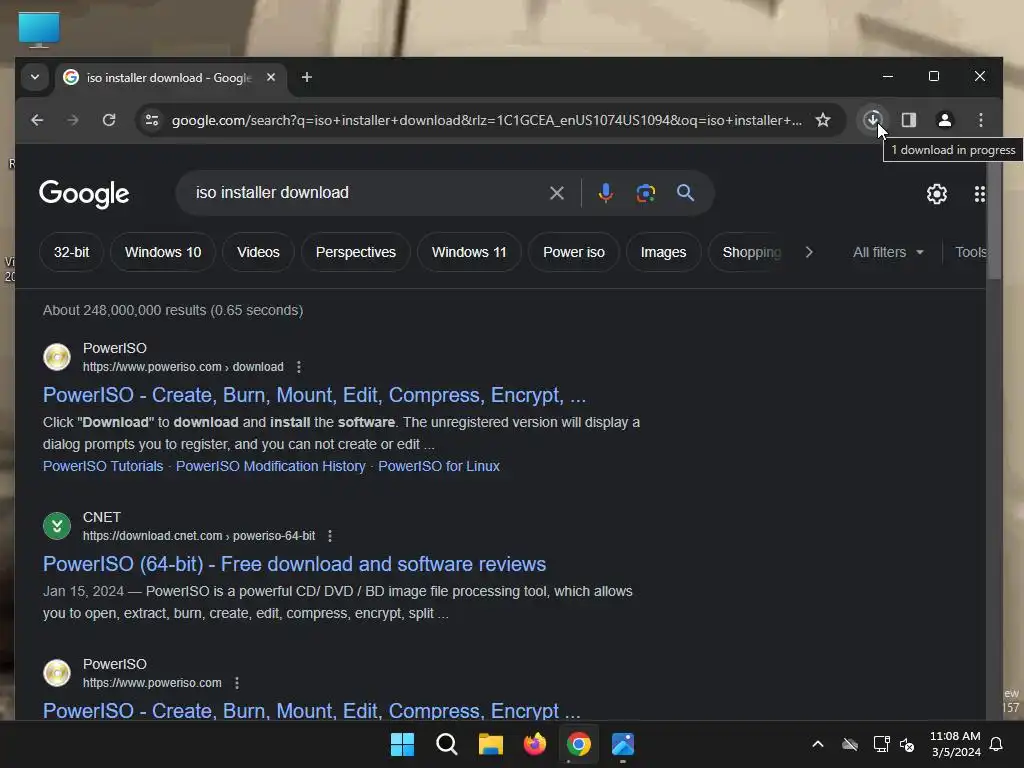The height and width of the screenshot is (768, 1024).
Task: Open the Windows Start menu
Action: click(x=402, y=744)
